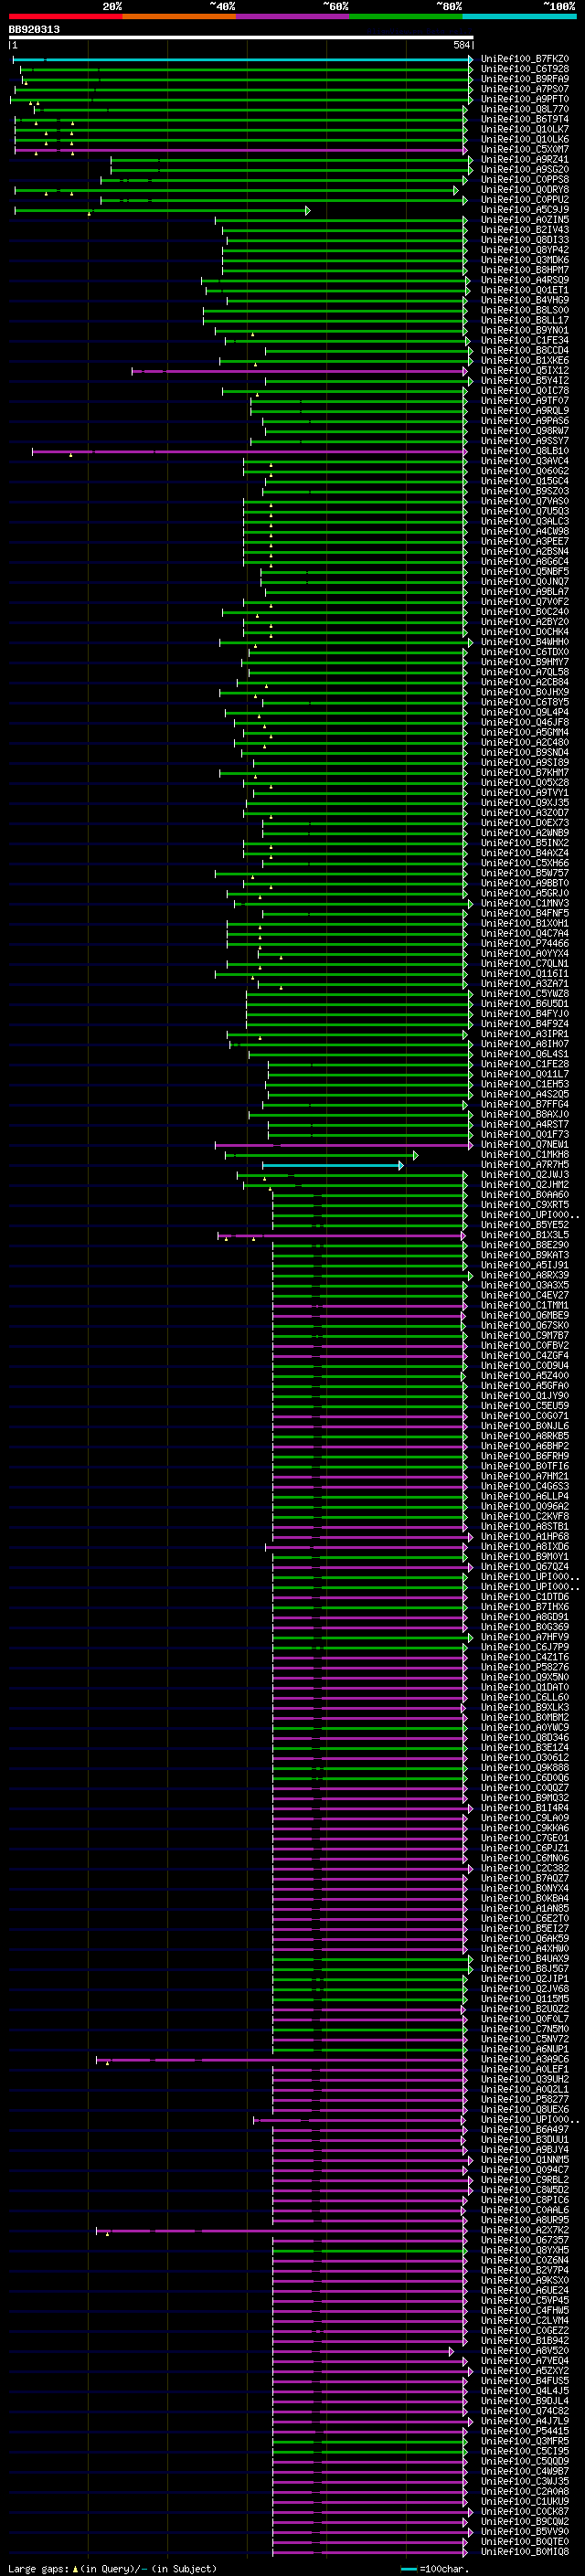Image resolution: width=585 pixels, height=2576 pixels.
Task: Select UniRef100_B4VHG9 entry
Action: click(525, 300)
